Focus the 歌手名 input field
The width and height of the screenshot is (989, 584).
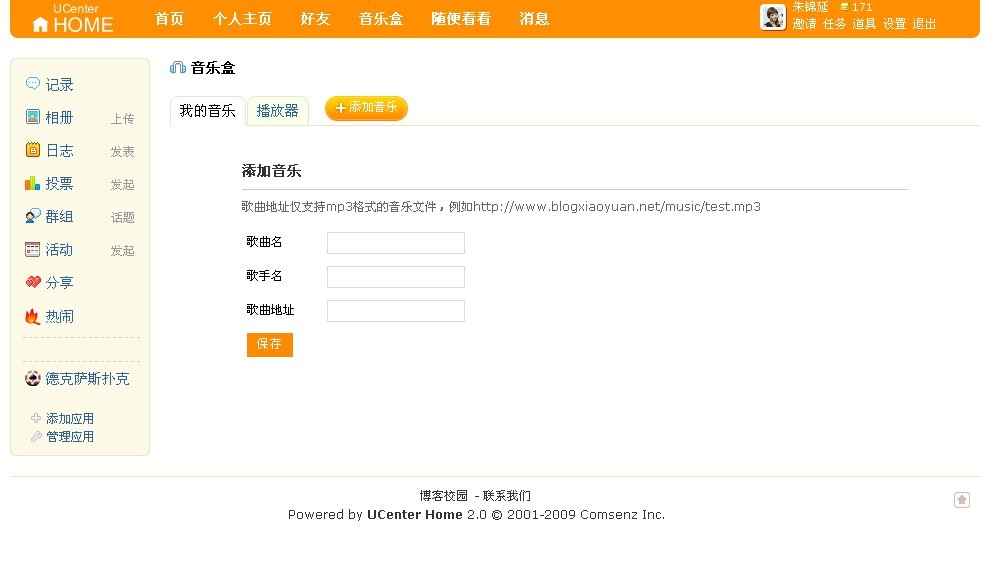click(396, 277)
